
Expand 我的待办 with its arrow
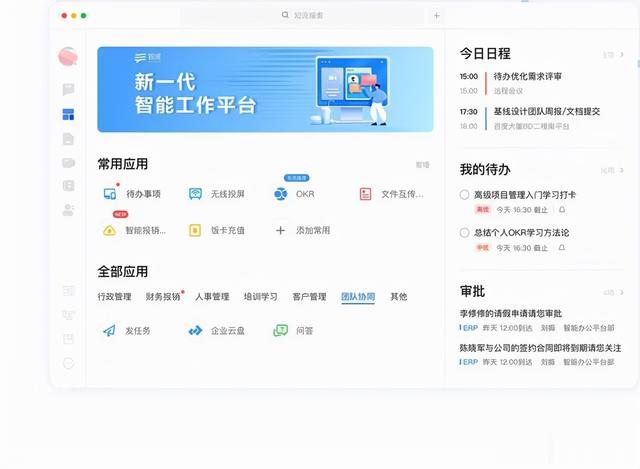[x=622, y=170]
